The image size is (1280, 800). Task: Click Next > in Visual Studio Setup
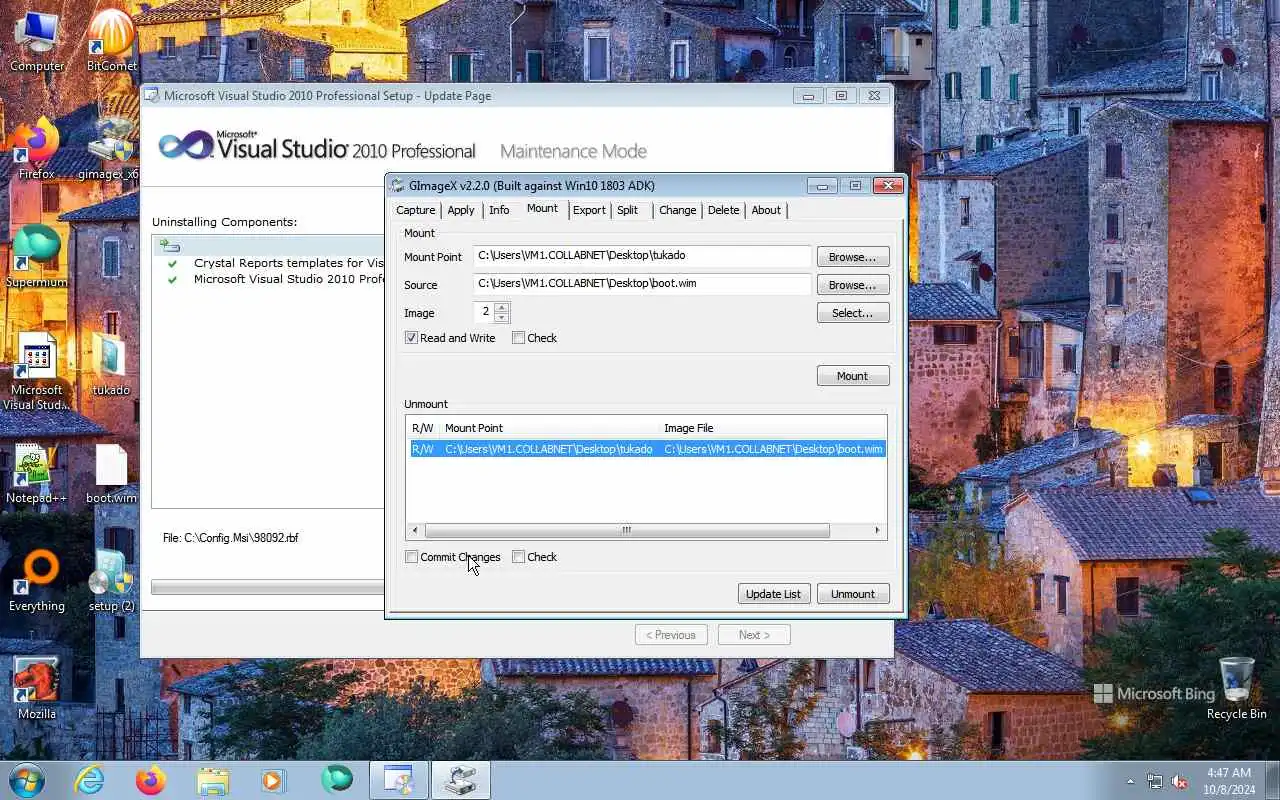(754, 635)
